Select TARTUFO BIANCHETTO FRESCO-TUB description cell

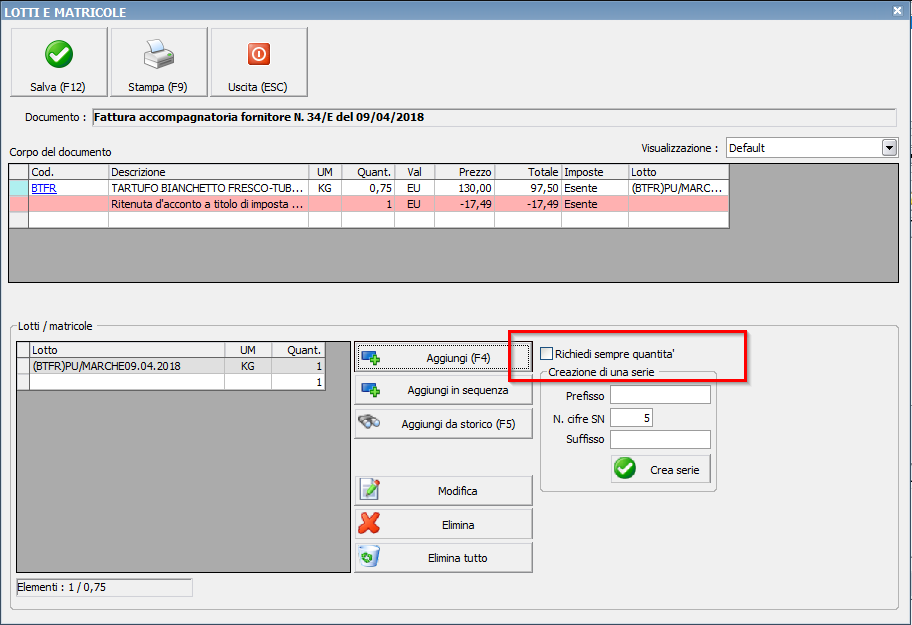click(x=208, y=188)
